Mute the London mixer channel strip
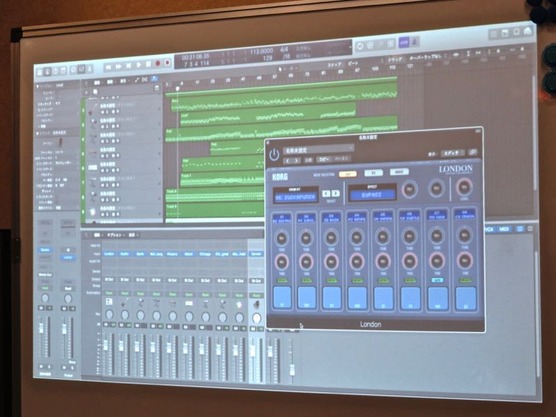 click(x=105, y=325)
